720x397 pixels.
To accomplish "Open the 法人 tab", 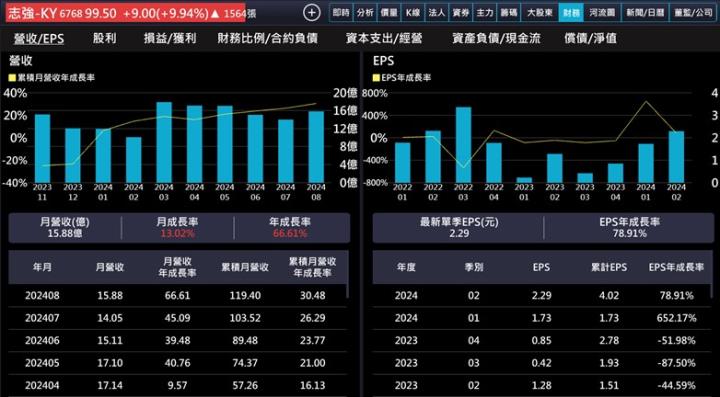I will (x=437, y=13).
